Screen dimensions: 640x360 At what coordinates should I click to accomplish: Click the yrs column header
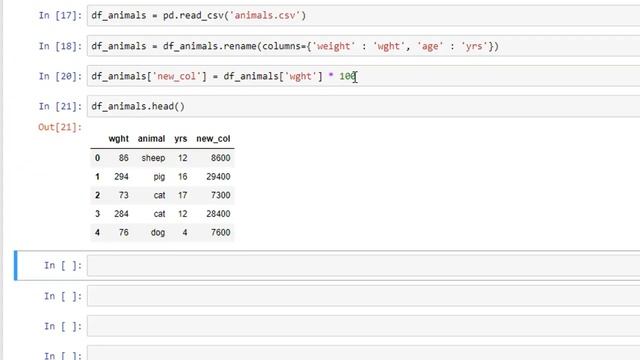tap(180, 139)
